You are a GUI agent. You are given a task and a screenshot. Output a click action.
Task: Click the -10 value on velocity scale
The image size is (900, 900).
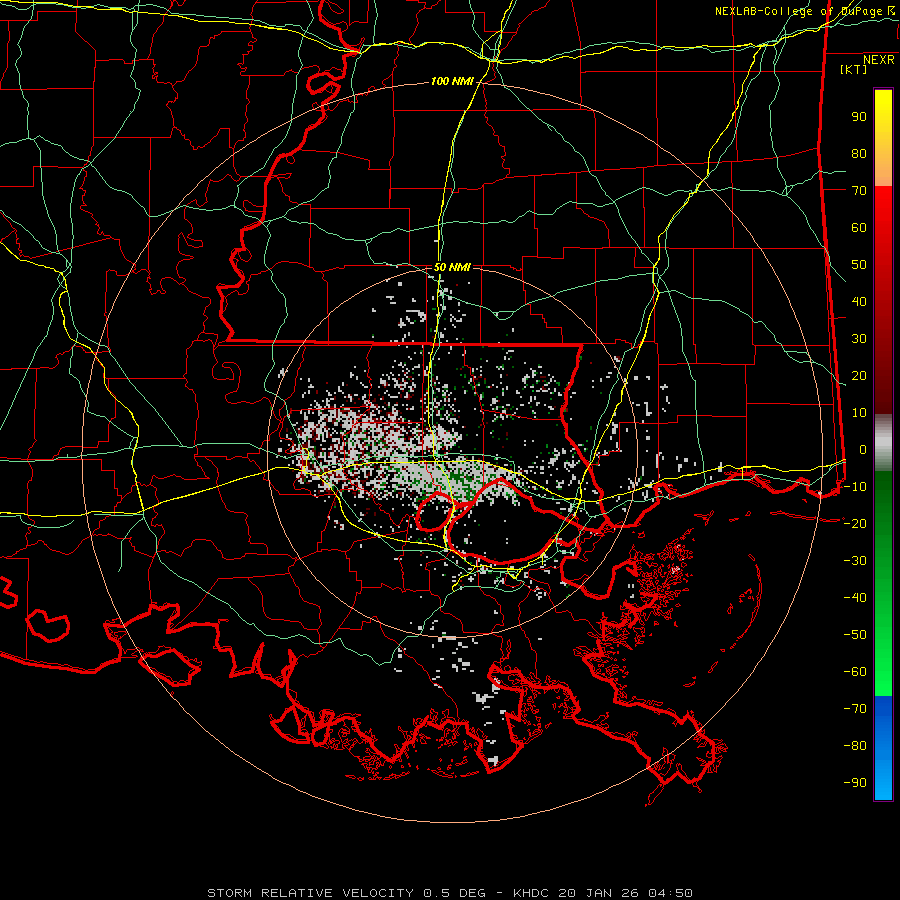pyautogui.click(x=855, y=487)
